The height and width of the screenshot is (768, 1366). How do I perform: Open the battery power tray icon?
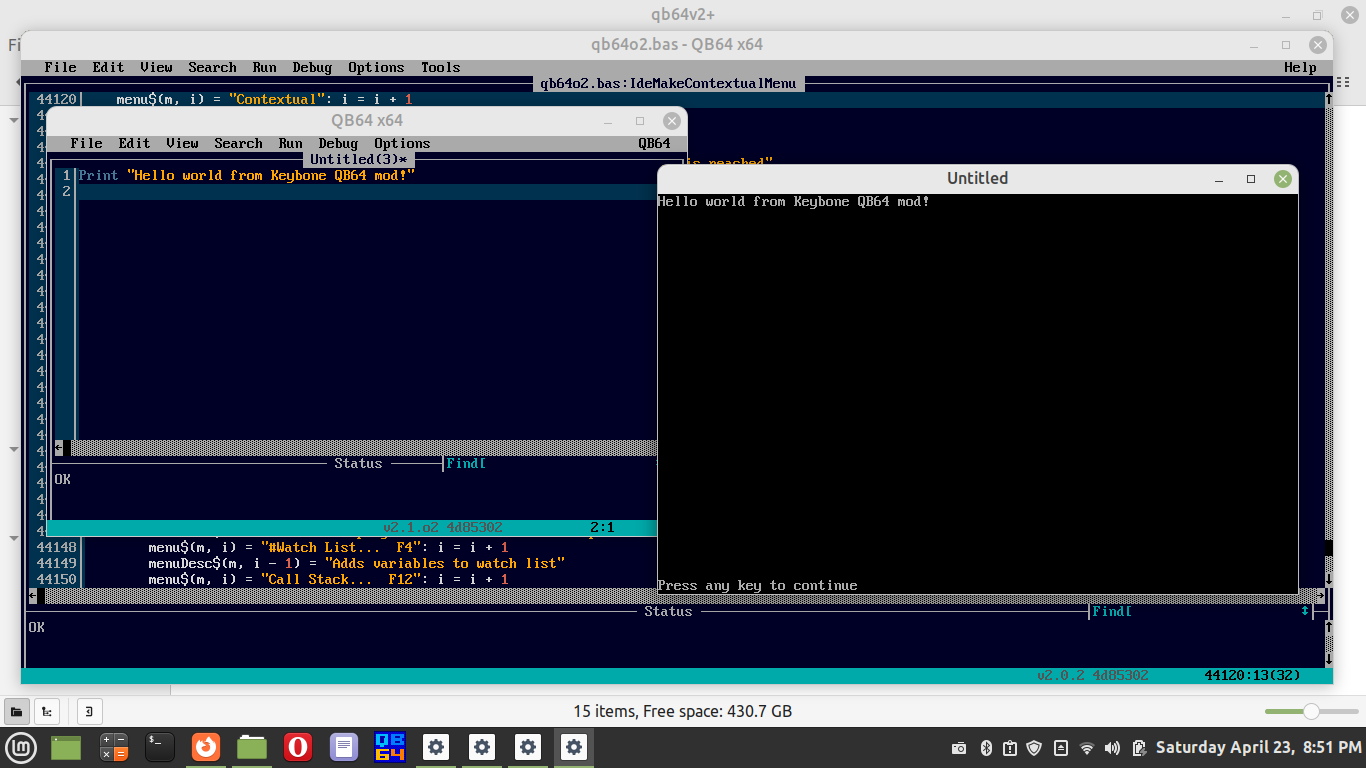point(1139,748)
